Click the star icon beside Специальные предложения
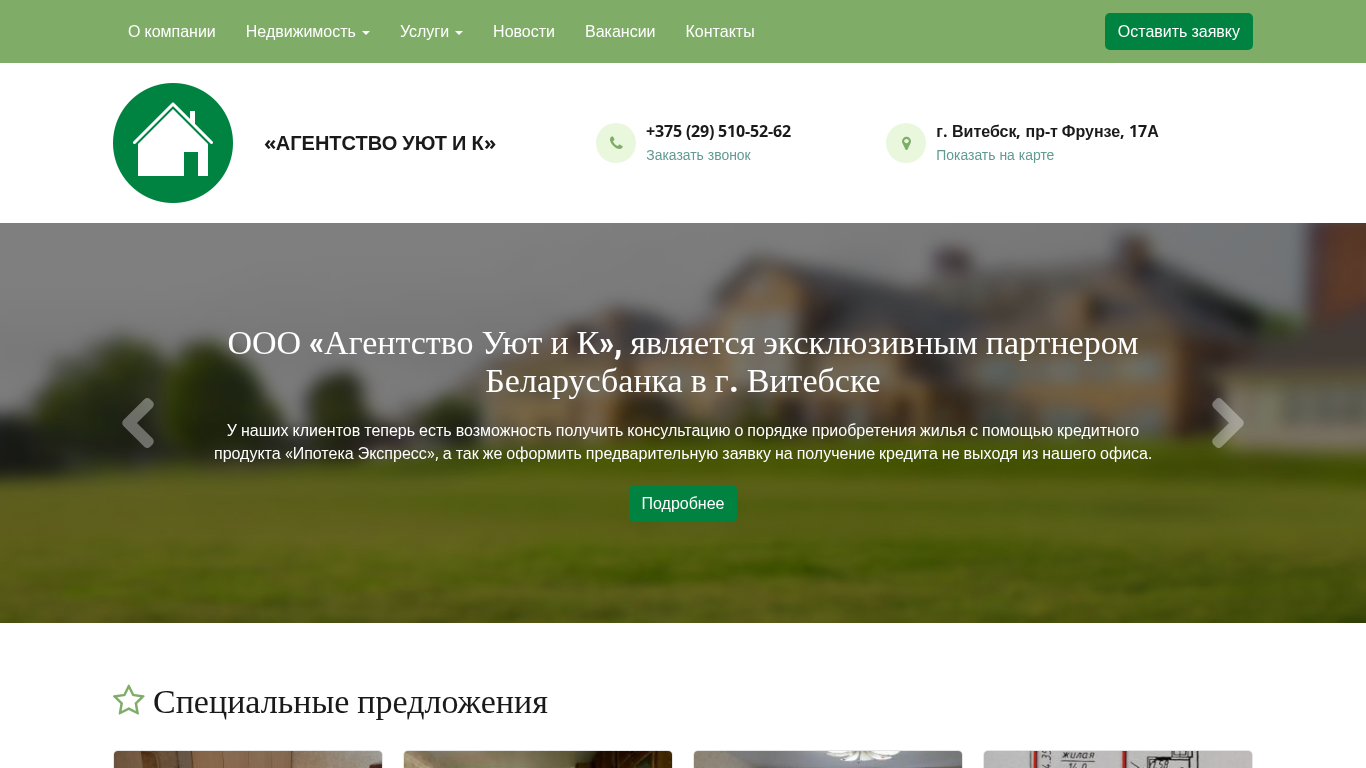Viewport: 1366px width, 768px height. (129, 701)
